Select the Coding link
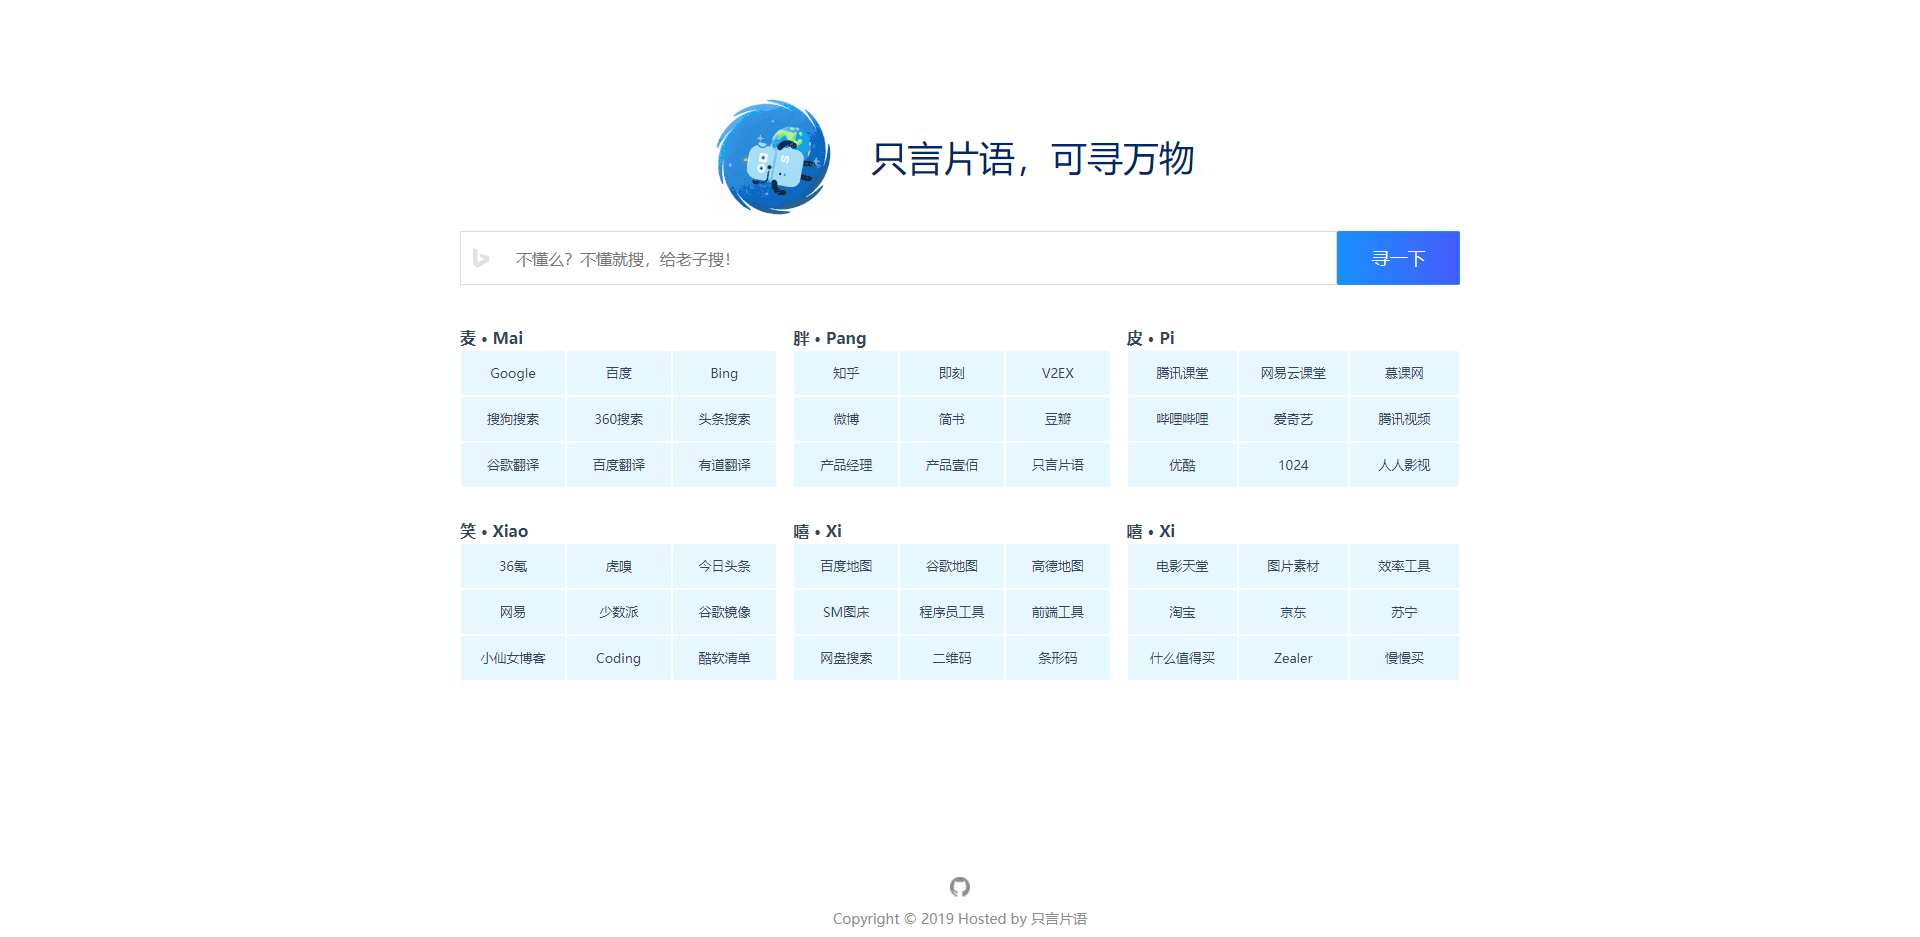 point(618,658)
